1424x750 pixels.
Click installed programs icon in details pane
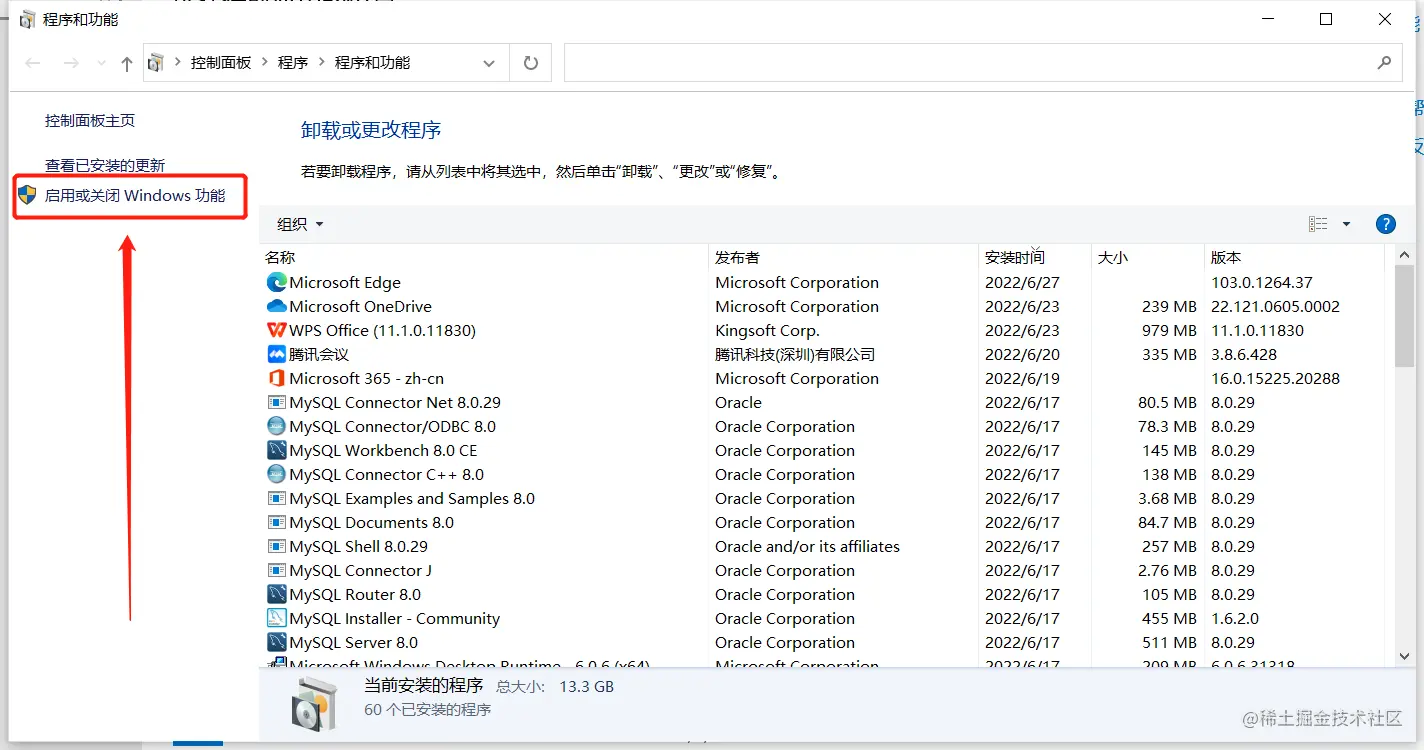click(316, 702)
